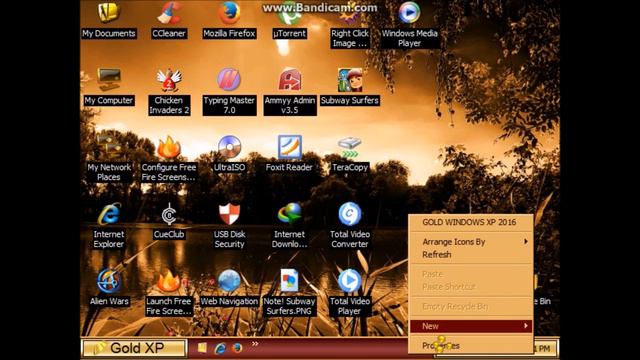This screenshot has height=360, width=640.
Task: Launch Firefox from quick launch bar
Action: (237, 348)
